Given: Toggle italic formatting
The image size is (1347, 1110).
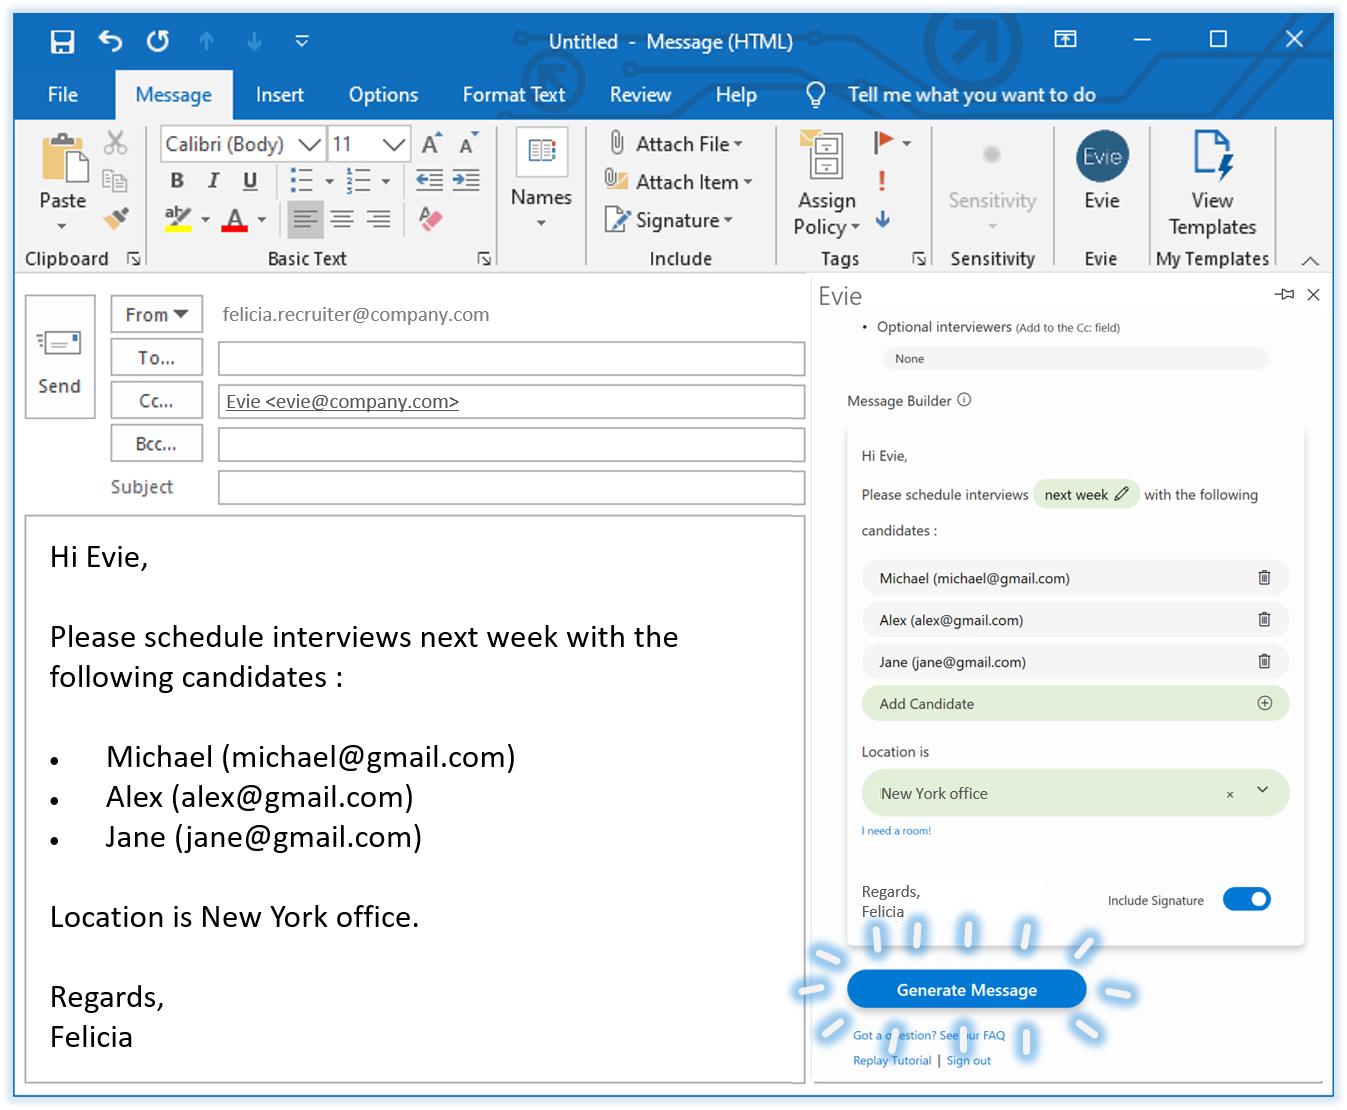Looking at the screenshot, I should coord(213,180).
